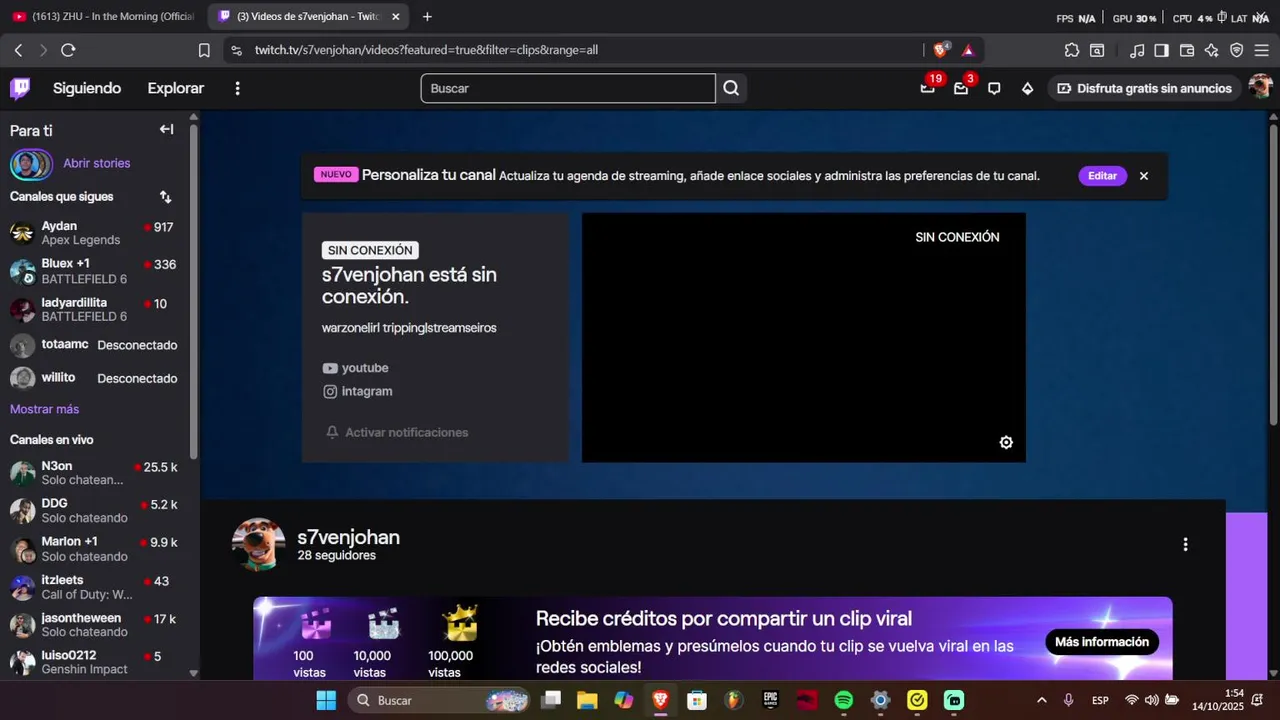This screenshot has width=1280, height=720.
Task: Expand followed channels with Mostrar más
Action: tap(44, 409)
